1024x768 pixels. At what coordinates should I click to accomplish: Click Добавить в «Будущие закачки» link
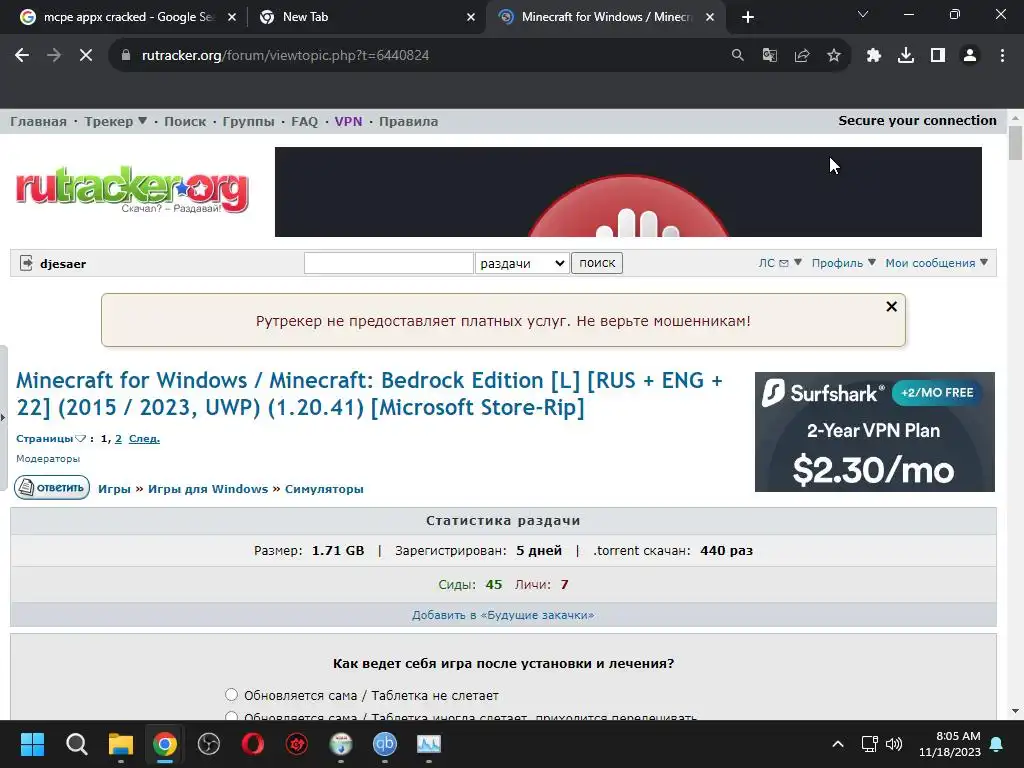tap(503, 615)
